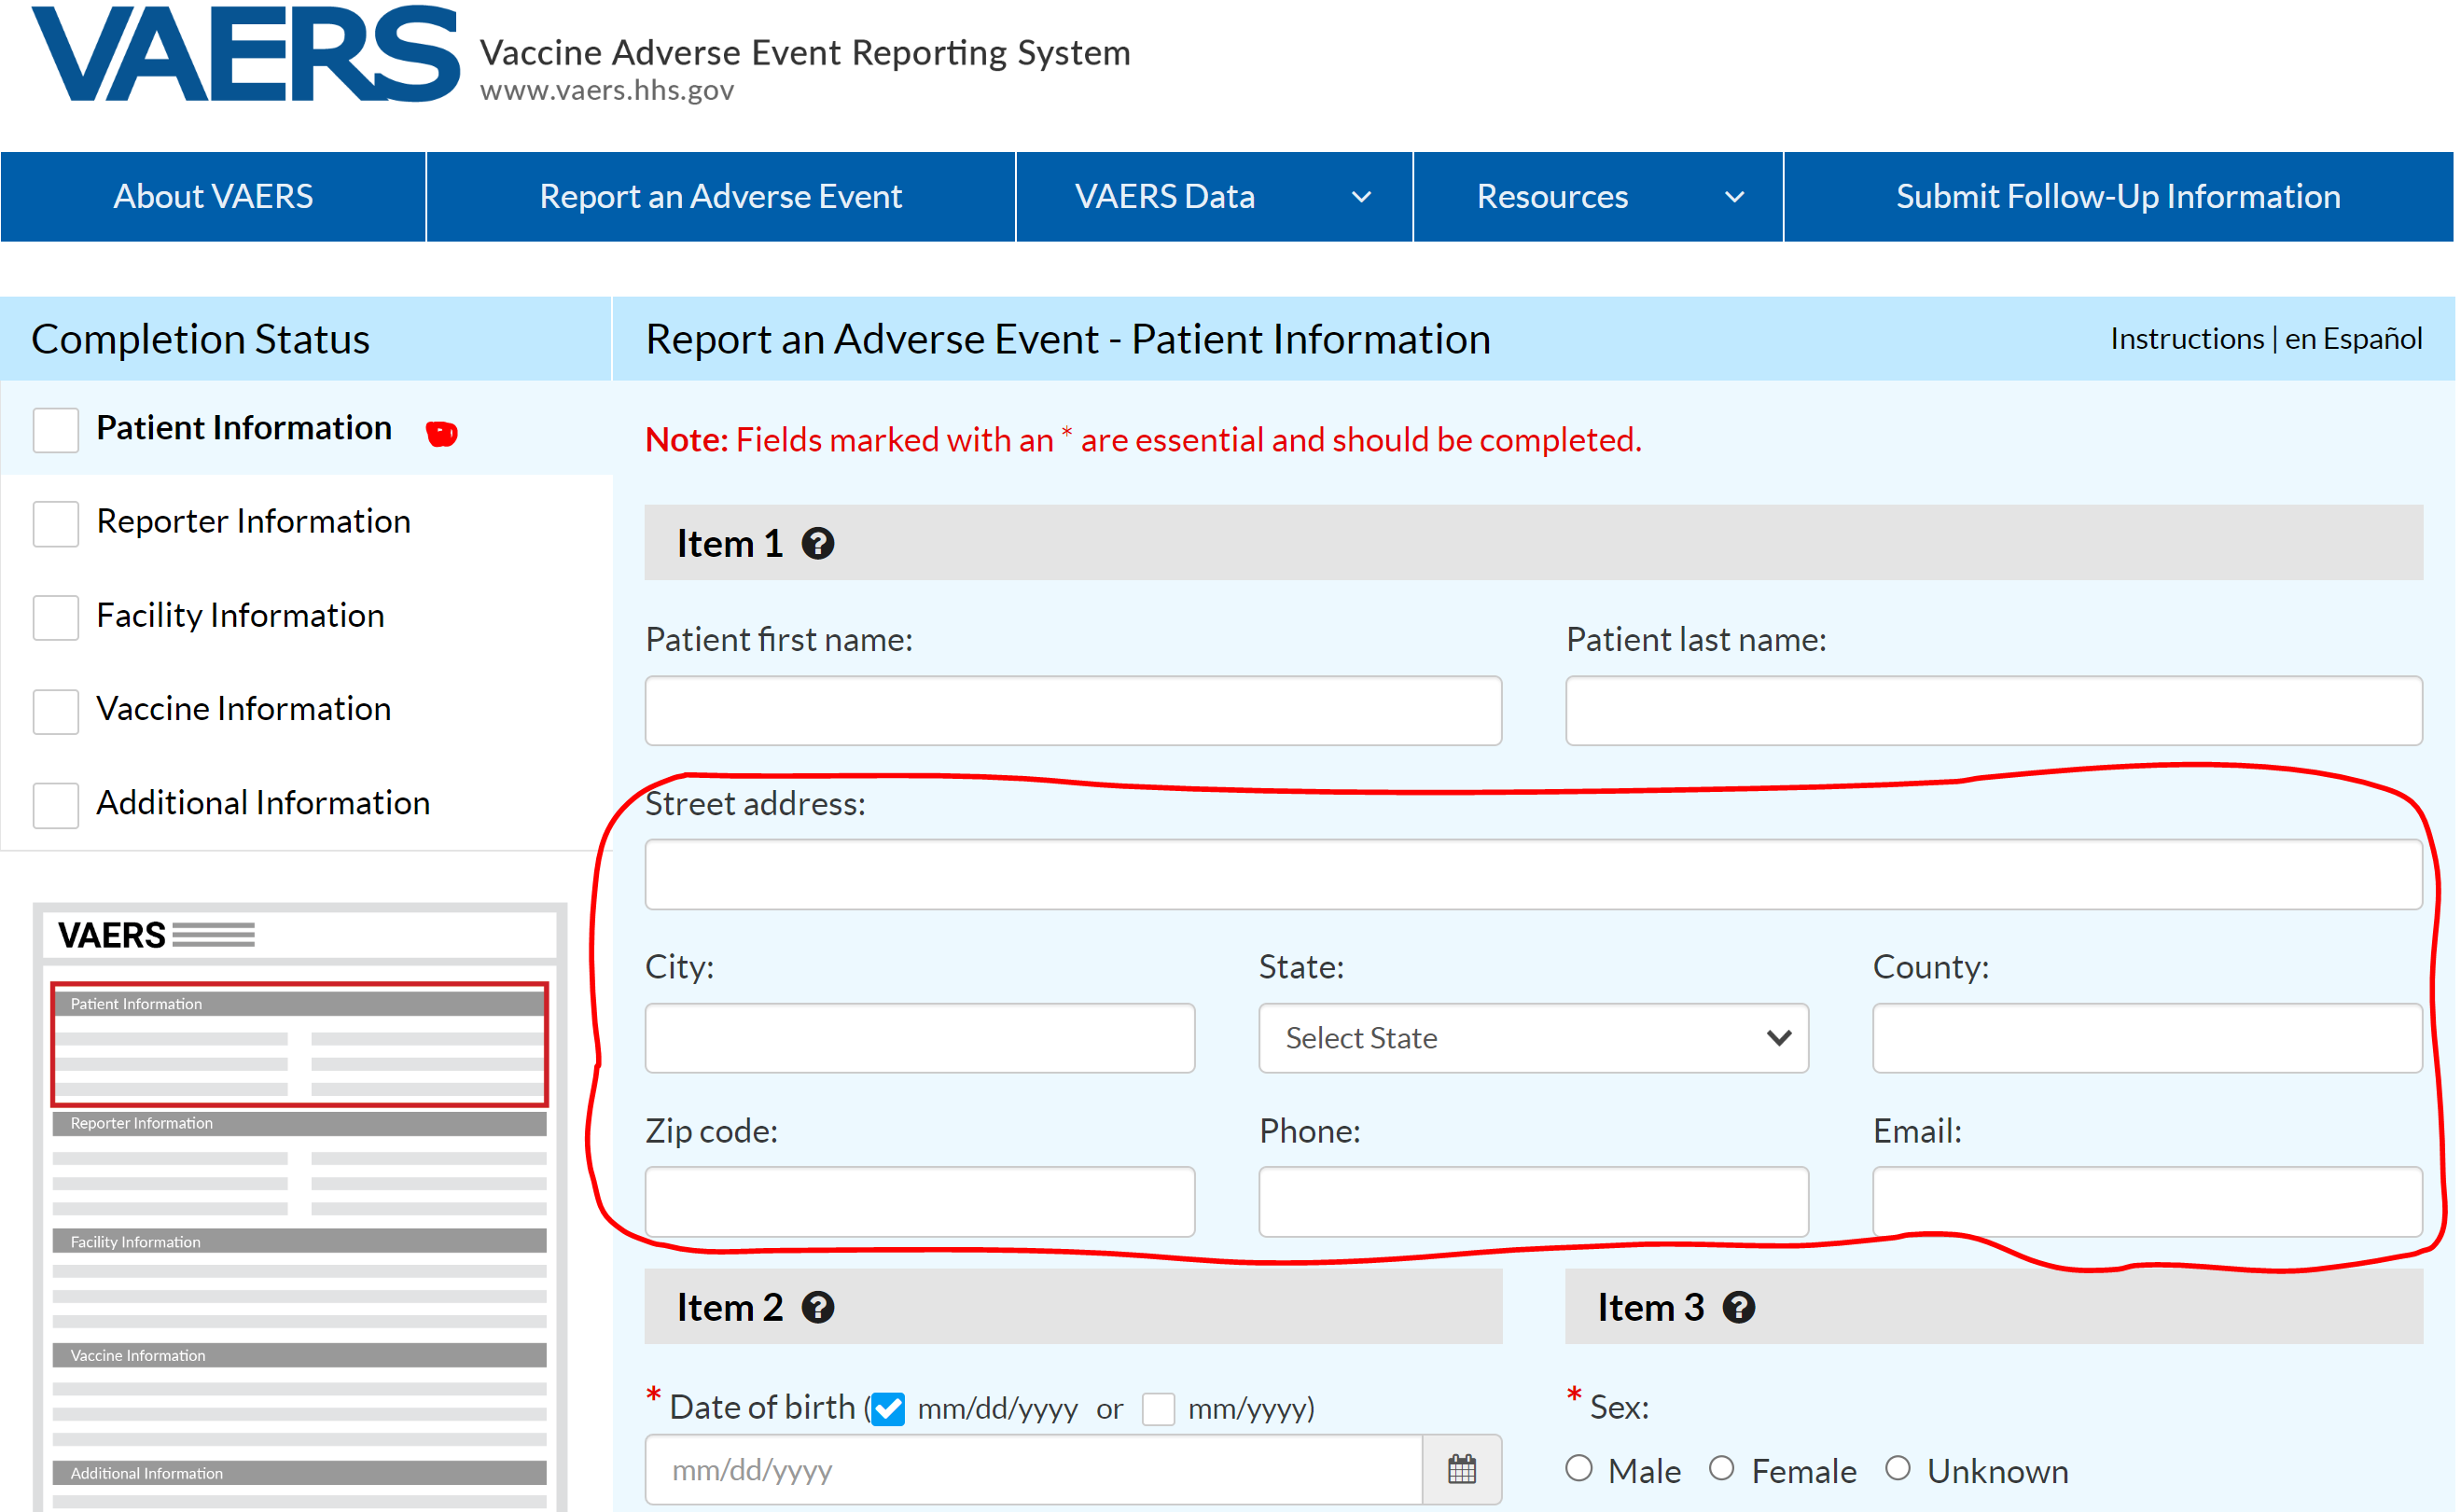Check the Patient Information status box
The height and width of the screenshot is (1512, 2461).
(x=56, y=430)
